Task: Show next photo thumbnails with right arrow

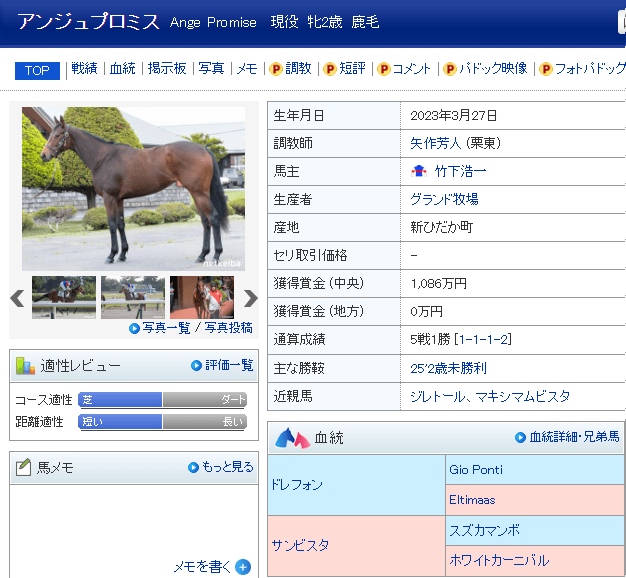Action: 251,298
